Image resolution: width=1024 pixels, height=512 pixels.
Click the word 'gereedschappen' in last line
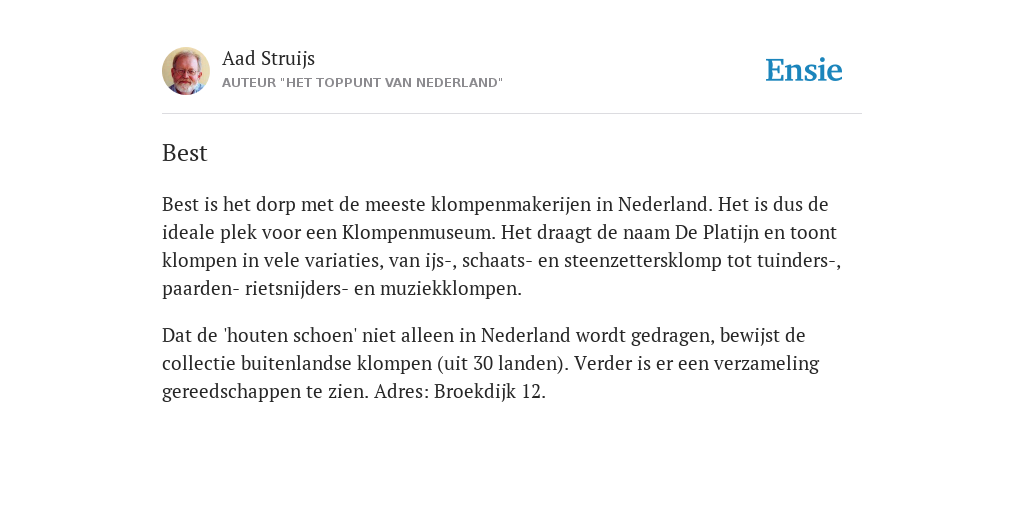232,391
